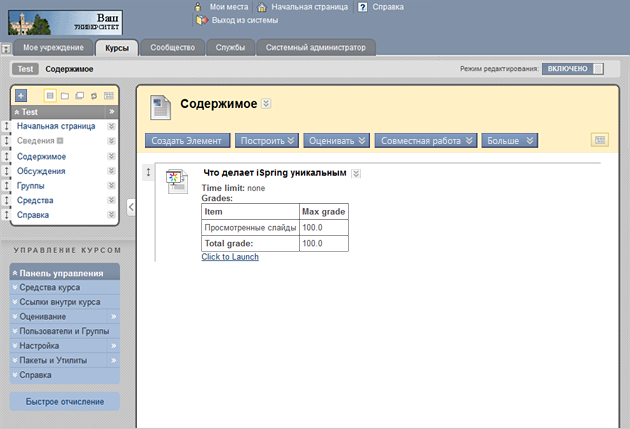Click reorder arrow next to Содержимое menu item

[6, 156]
